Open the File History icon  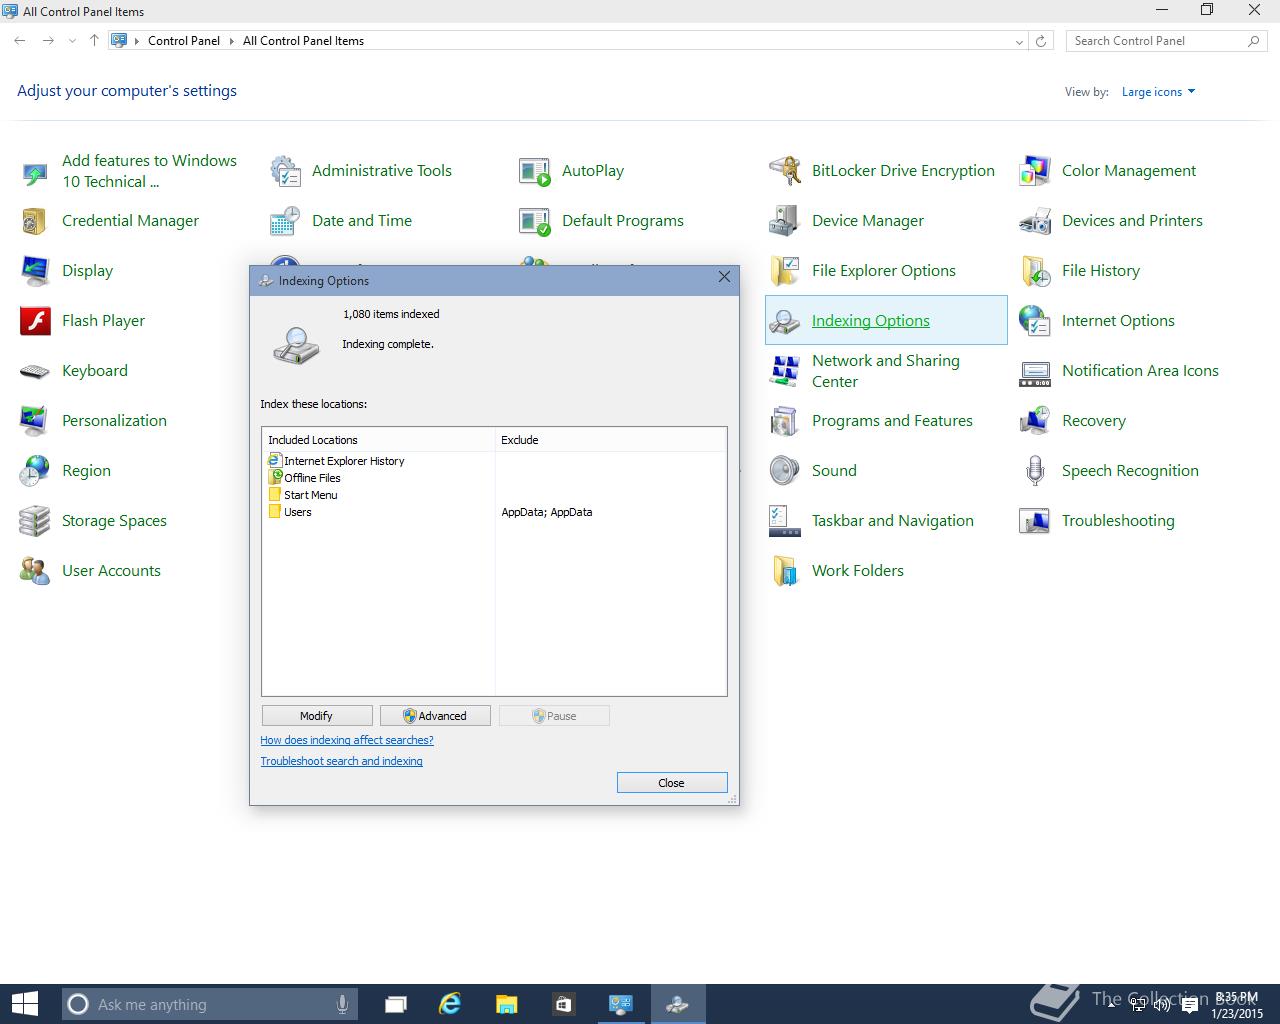(x=1035, y=271)
